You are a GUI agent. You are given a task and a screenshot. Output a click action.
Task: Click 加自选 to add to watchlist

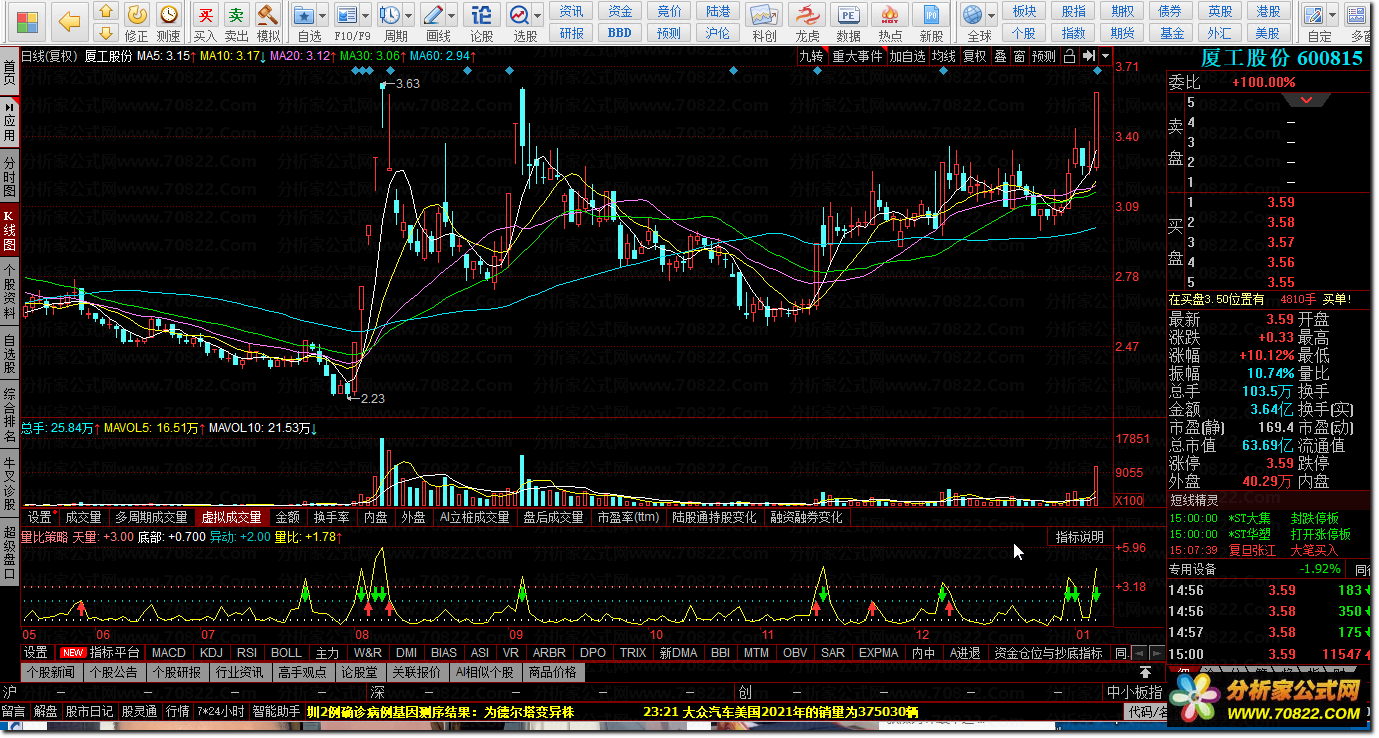[908, 56]
